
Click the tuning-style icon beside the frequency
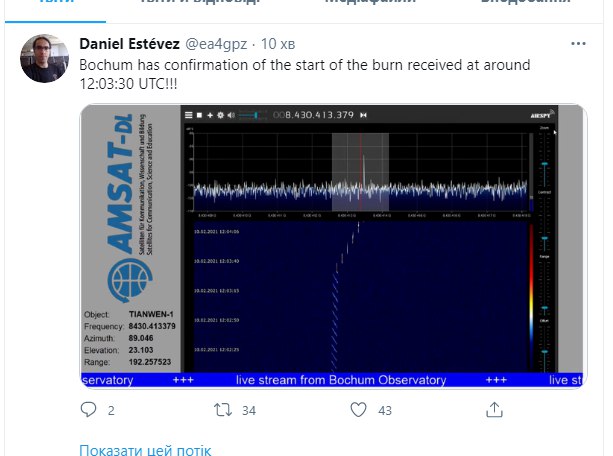364,115
